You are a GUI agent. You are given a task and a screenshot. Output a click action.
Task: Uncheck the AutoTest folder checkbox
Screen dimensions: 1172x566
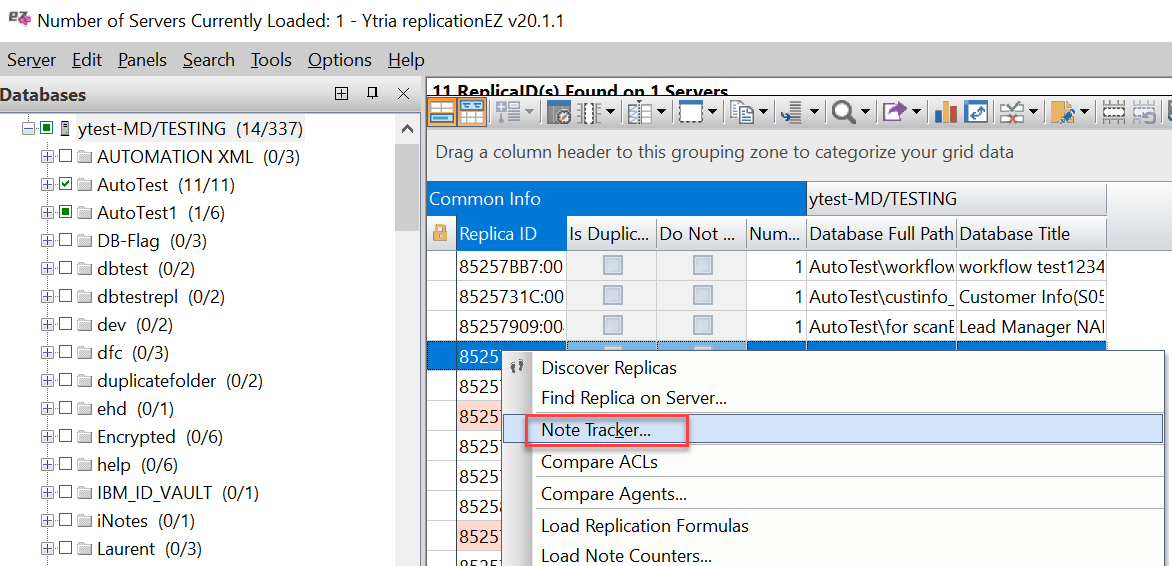point(66,185)
